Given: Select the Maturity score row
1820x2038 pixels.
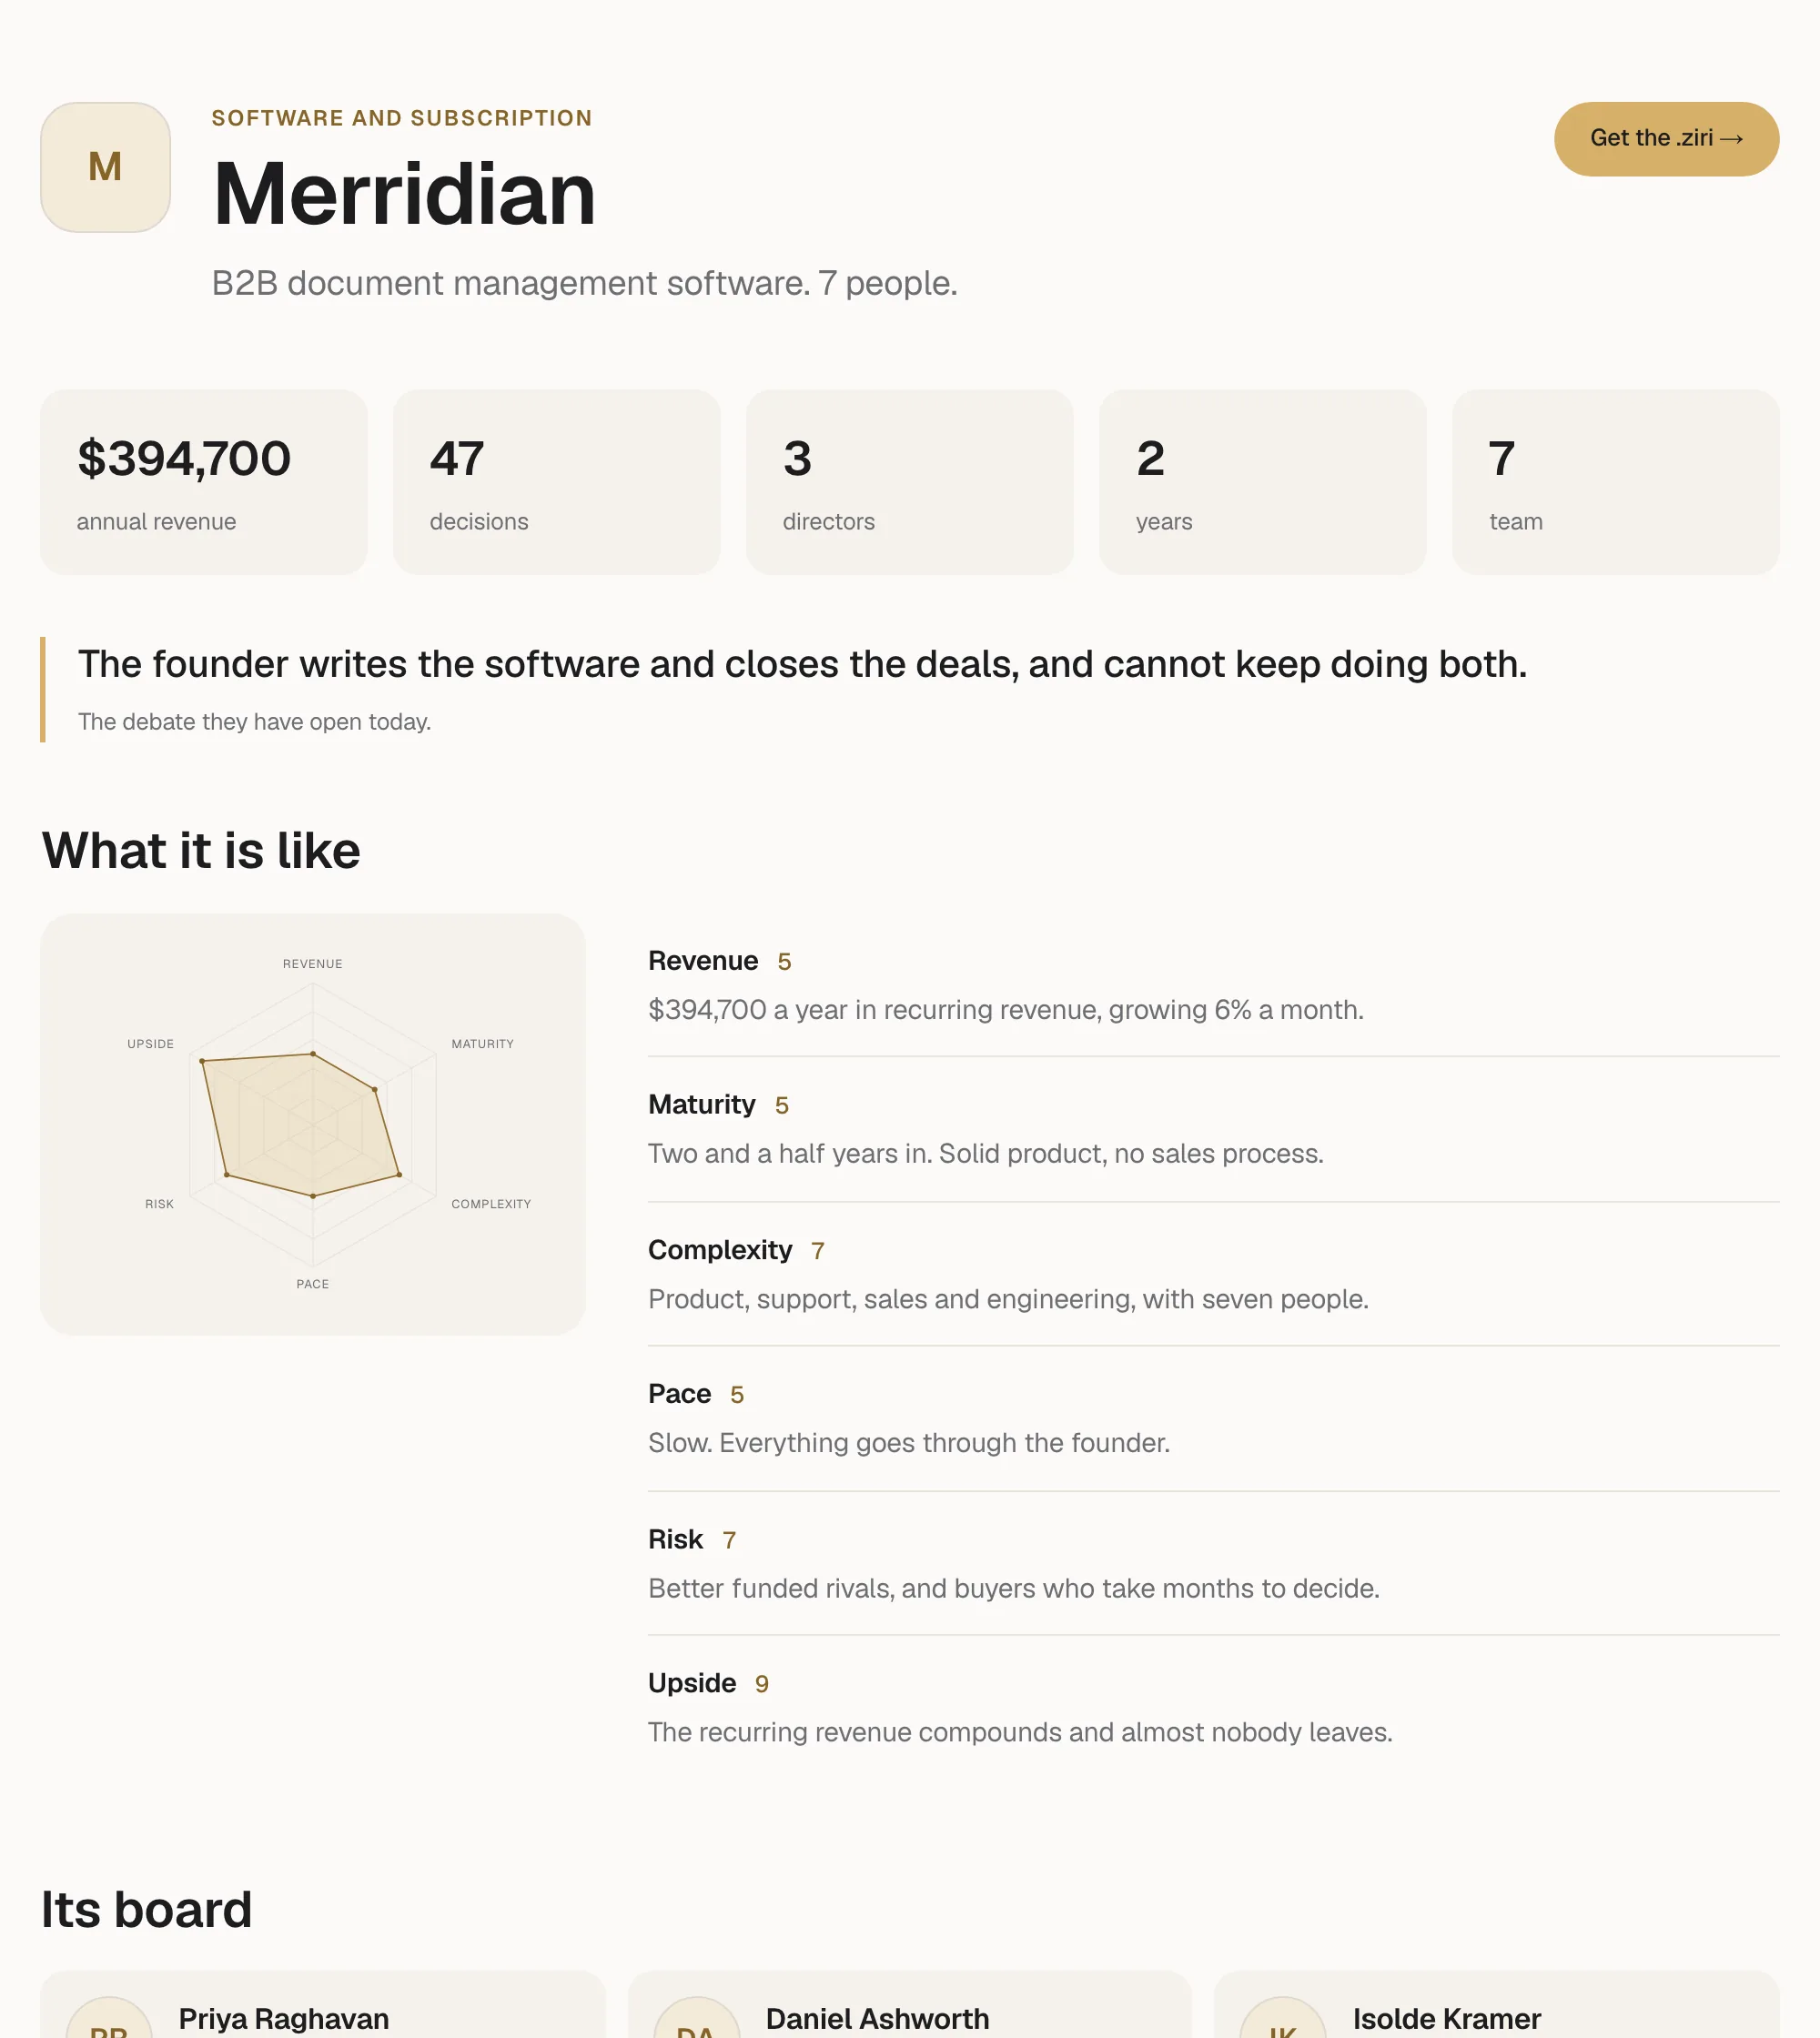Looking at the screenshot, I should 1214,1130.
